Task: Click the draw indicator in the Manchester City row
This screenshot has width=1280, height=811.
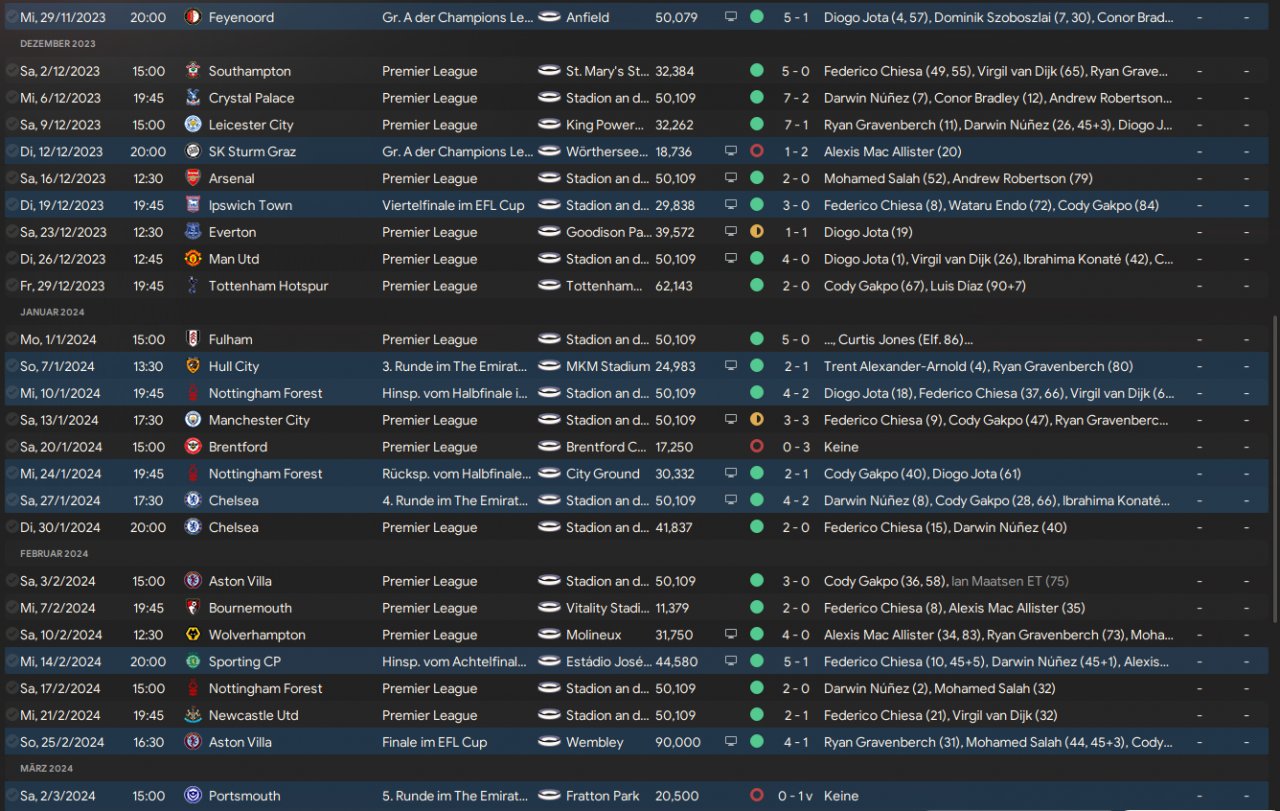Action: tap(757, 420)
